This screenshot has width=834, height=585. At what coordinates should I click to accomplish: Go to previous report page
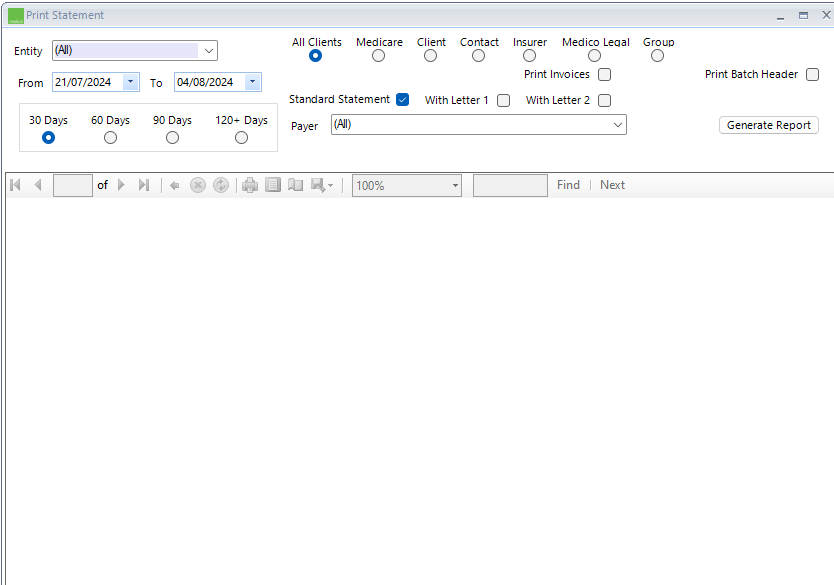[x=38, y=185]
